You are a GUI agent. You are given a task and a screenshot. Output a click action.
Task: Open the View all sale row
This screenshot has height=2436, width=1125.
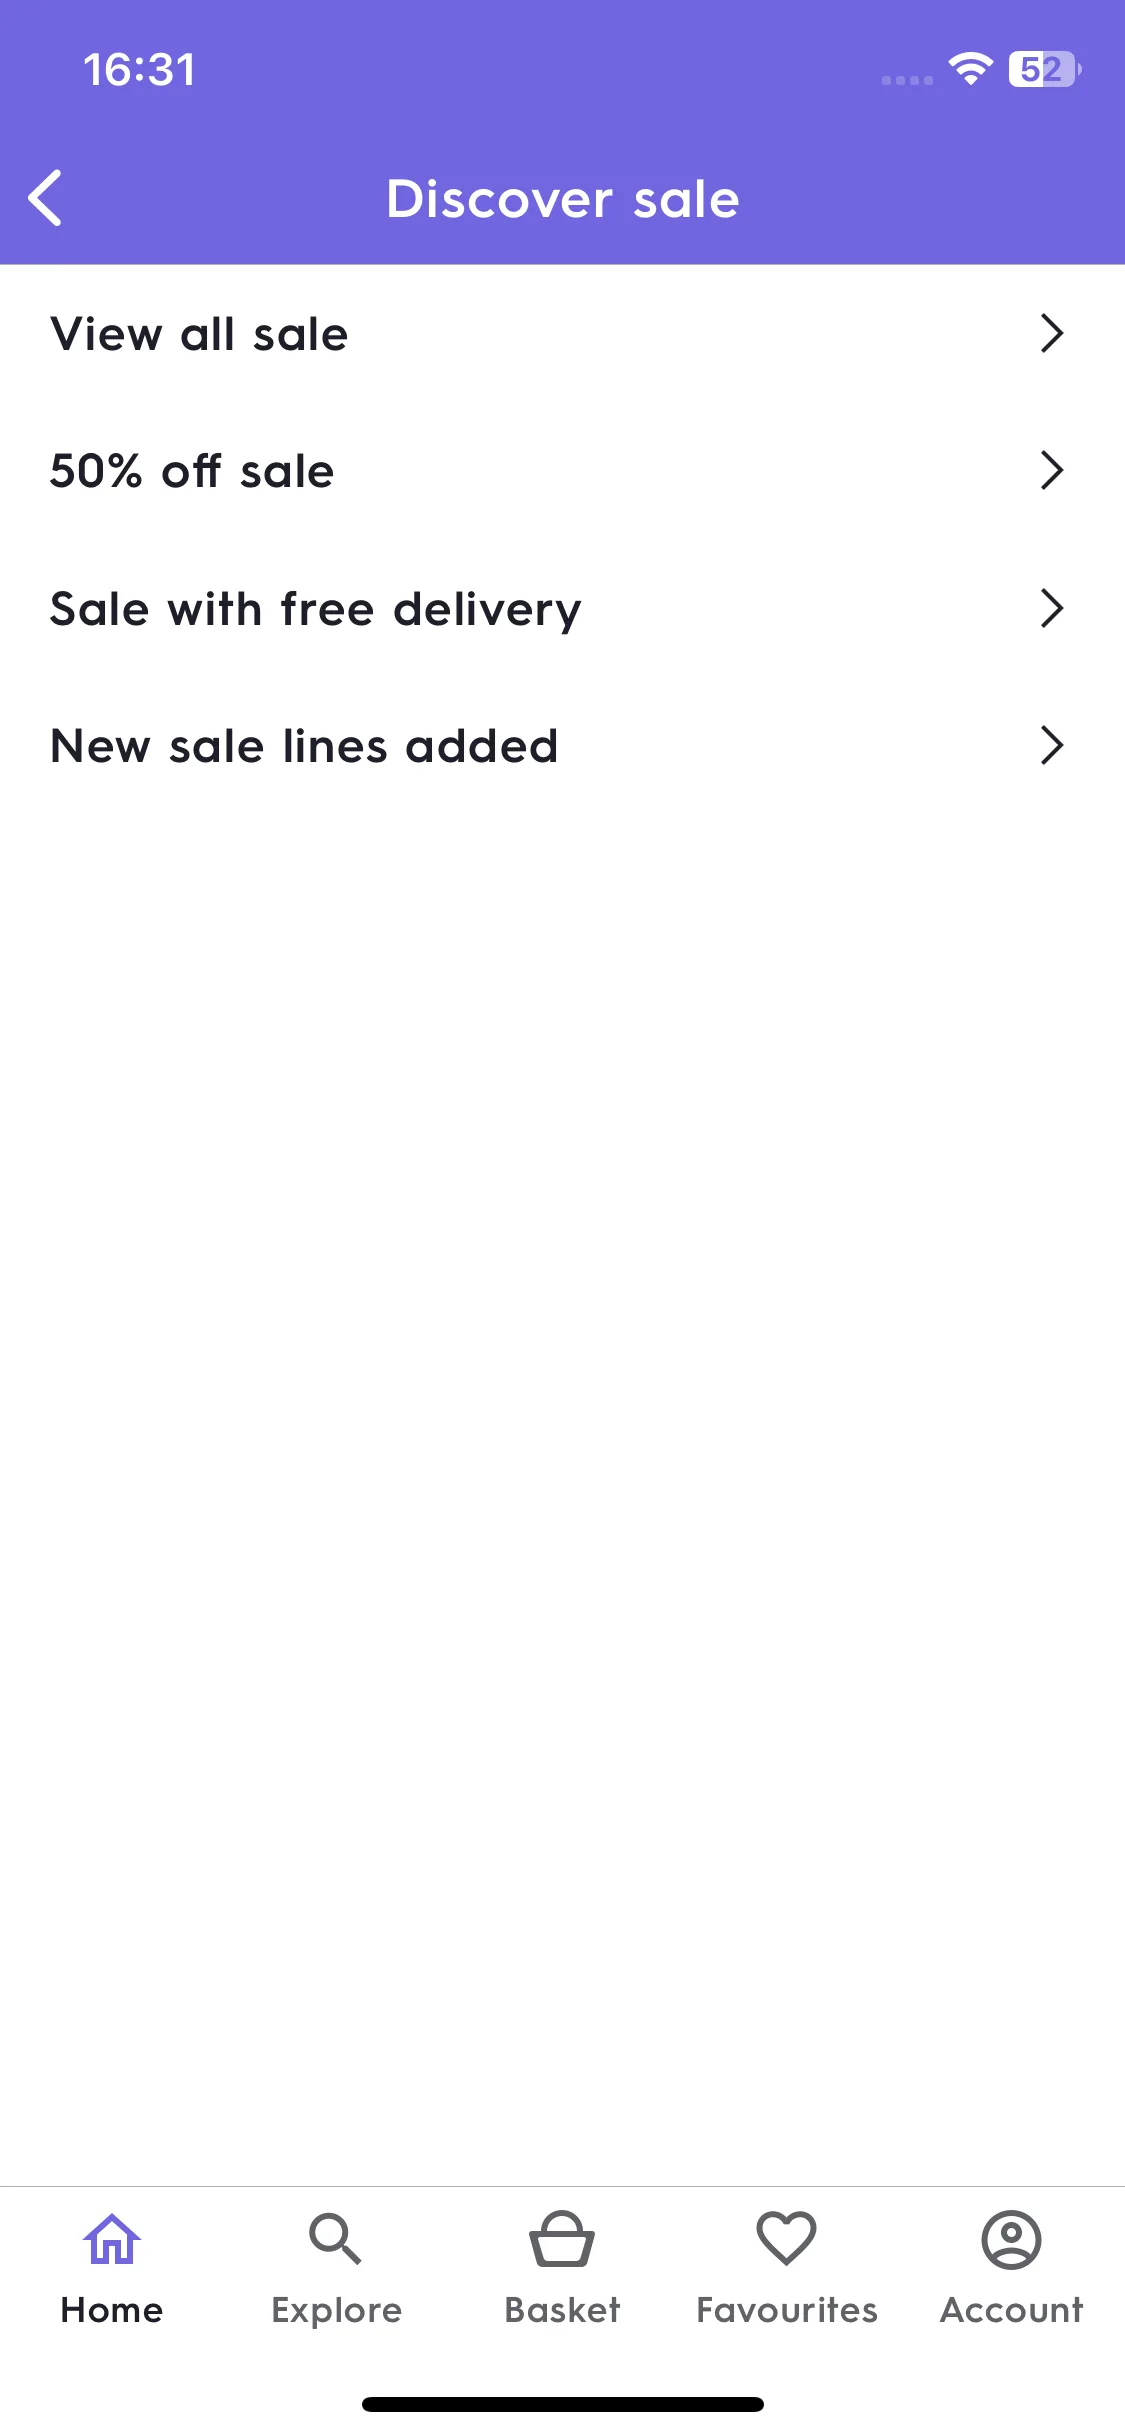click(562, 333)
